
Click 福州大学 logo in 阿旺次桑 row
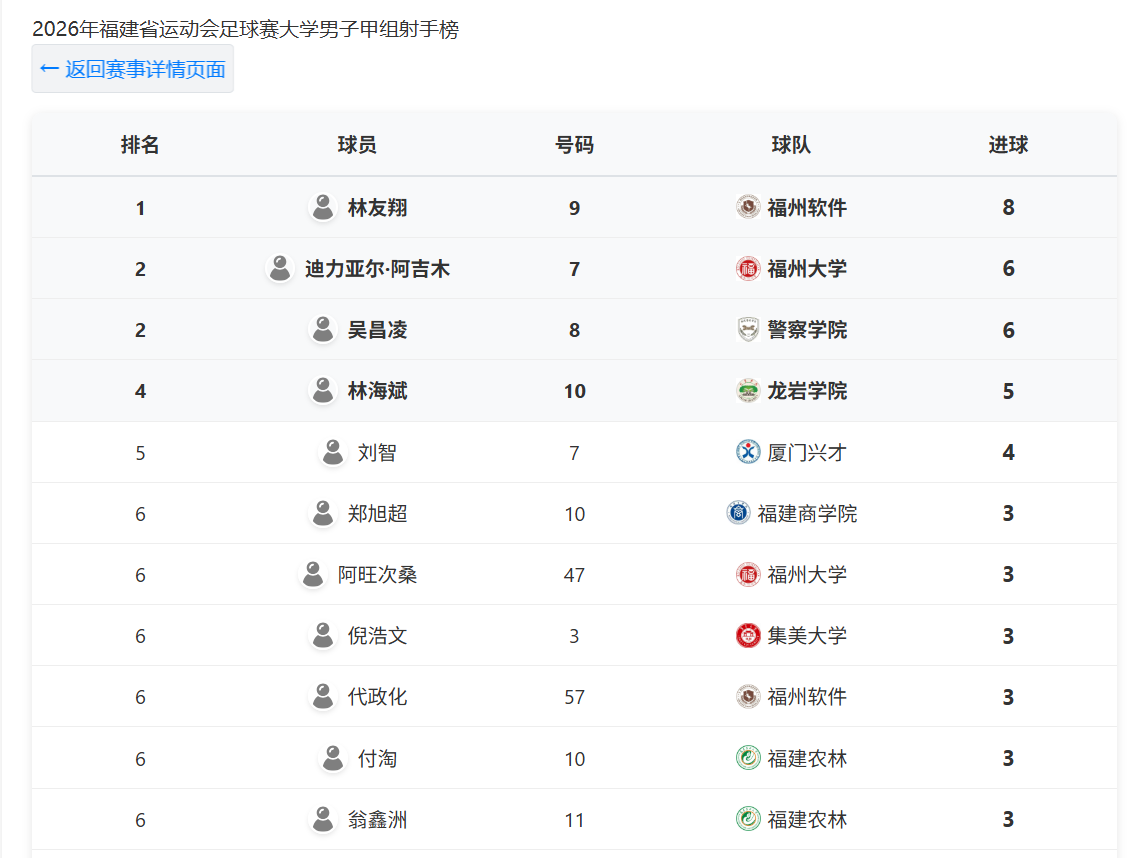[x=748, y=574]
